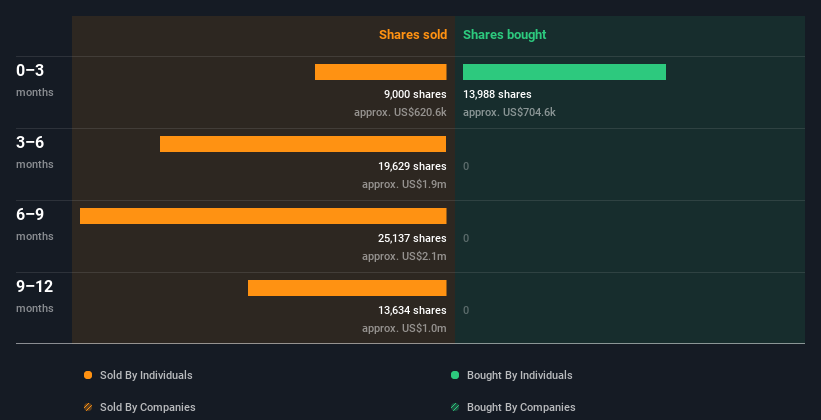Click the orange 9–12 months sold bar
This screenshot has height=420, width=821.
pos(347,288)
